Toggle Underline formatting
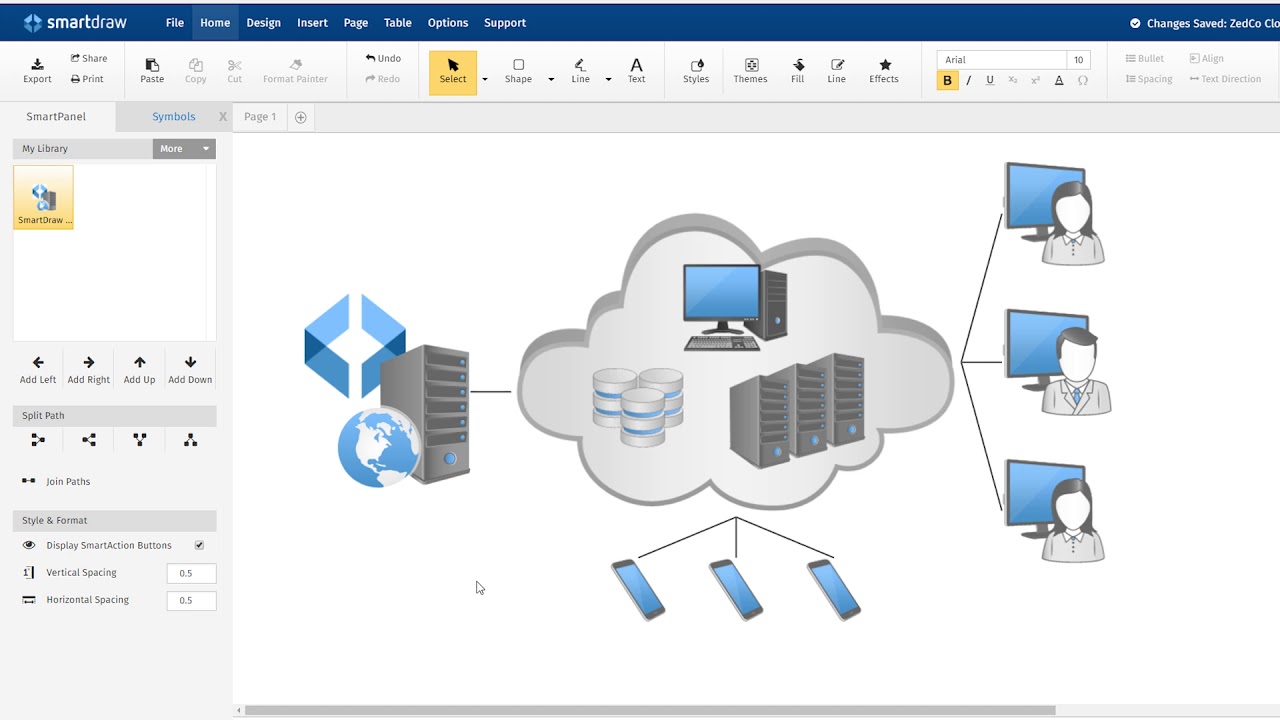Viewport: 1280px width, 720px height. click(990, 80)
